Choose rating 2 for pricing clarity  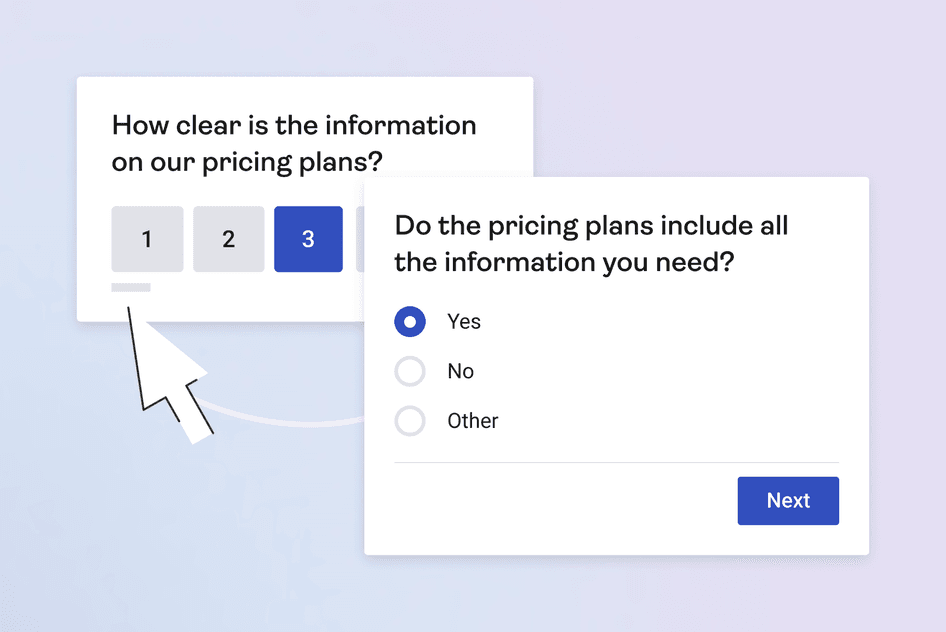228,239
